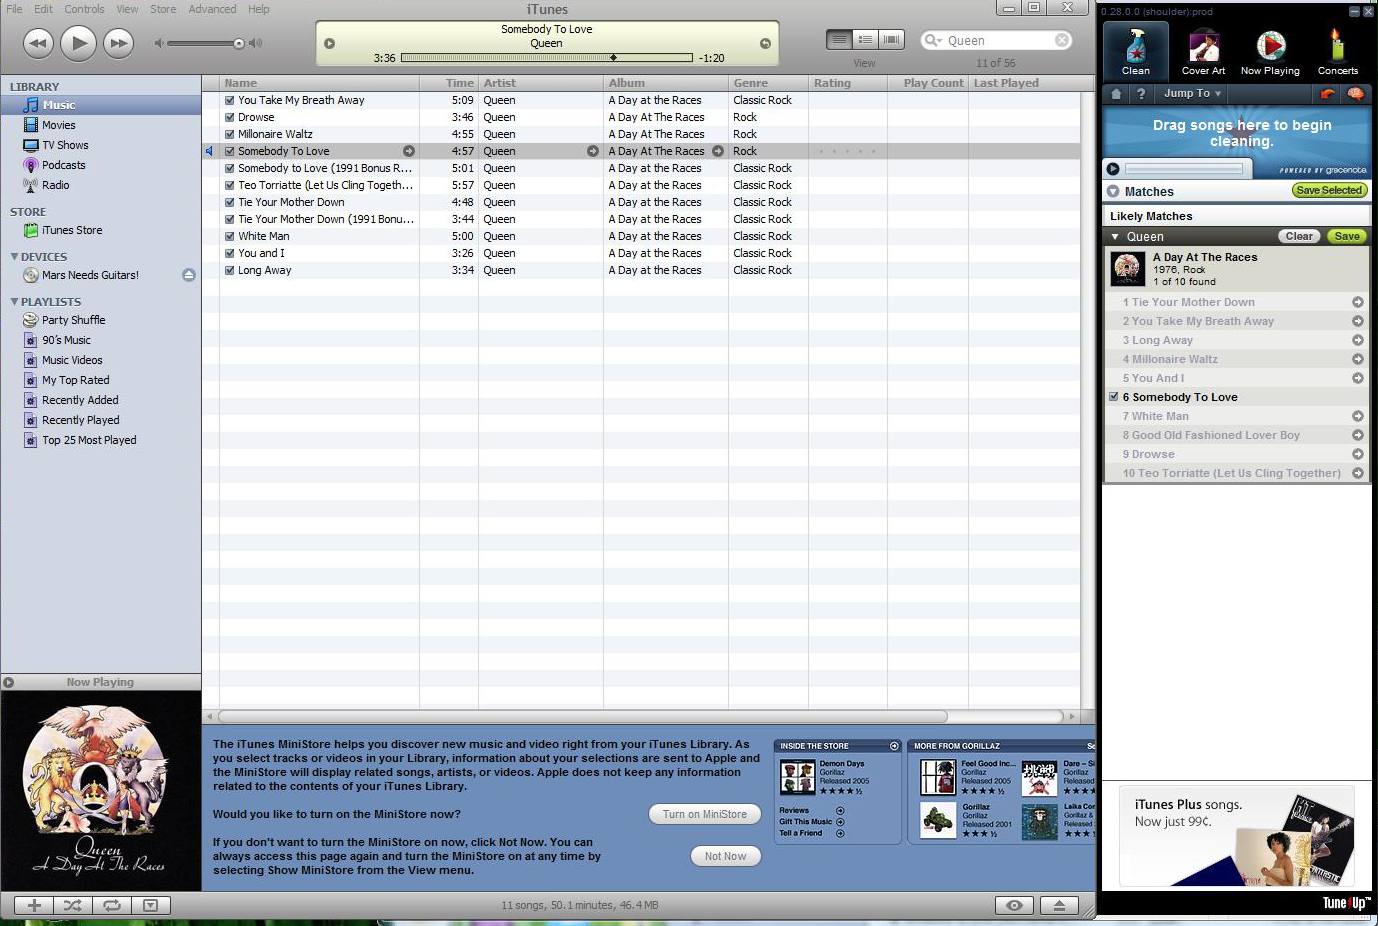Screen dimensions: 1378x926
Task: Uncheck the White Man song checkbox
Action: click(x=230, y=237)
